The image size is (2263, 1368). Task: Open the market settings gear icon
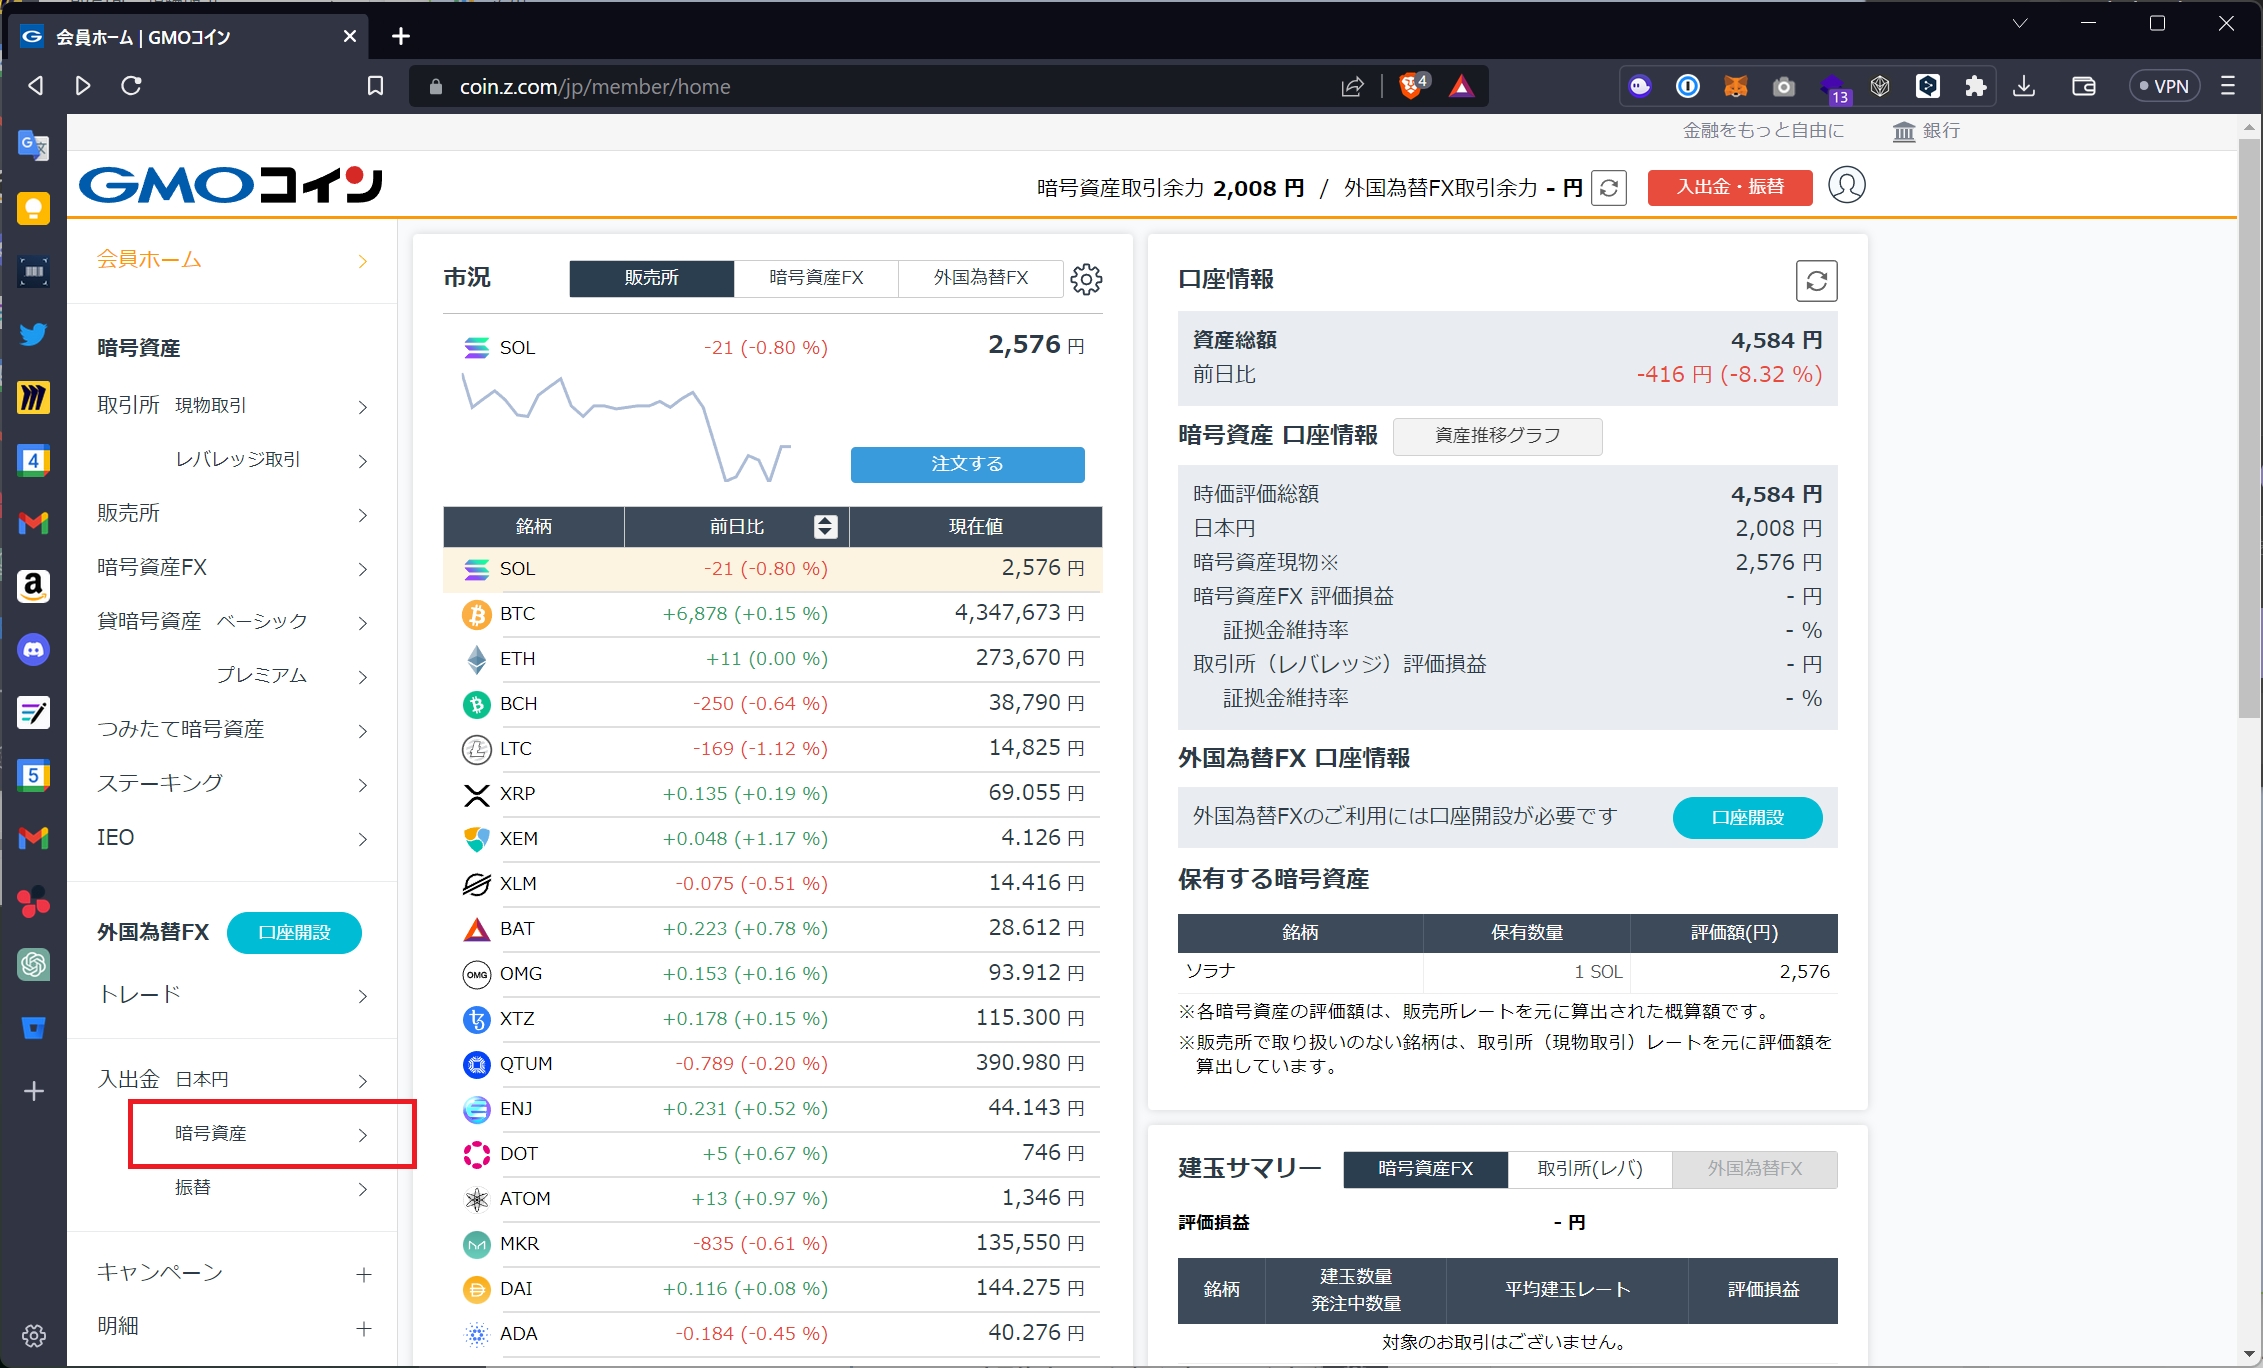click(1086, 279)
